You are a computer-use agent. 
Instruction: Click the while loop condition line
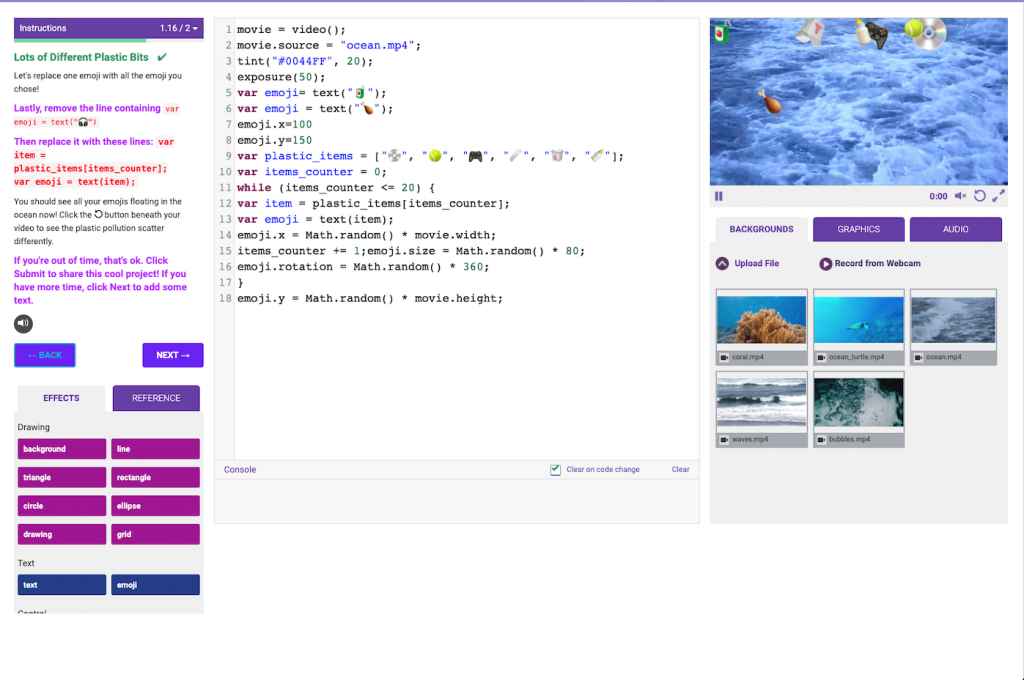click(336, 187)
